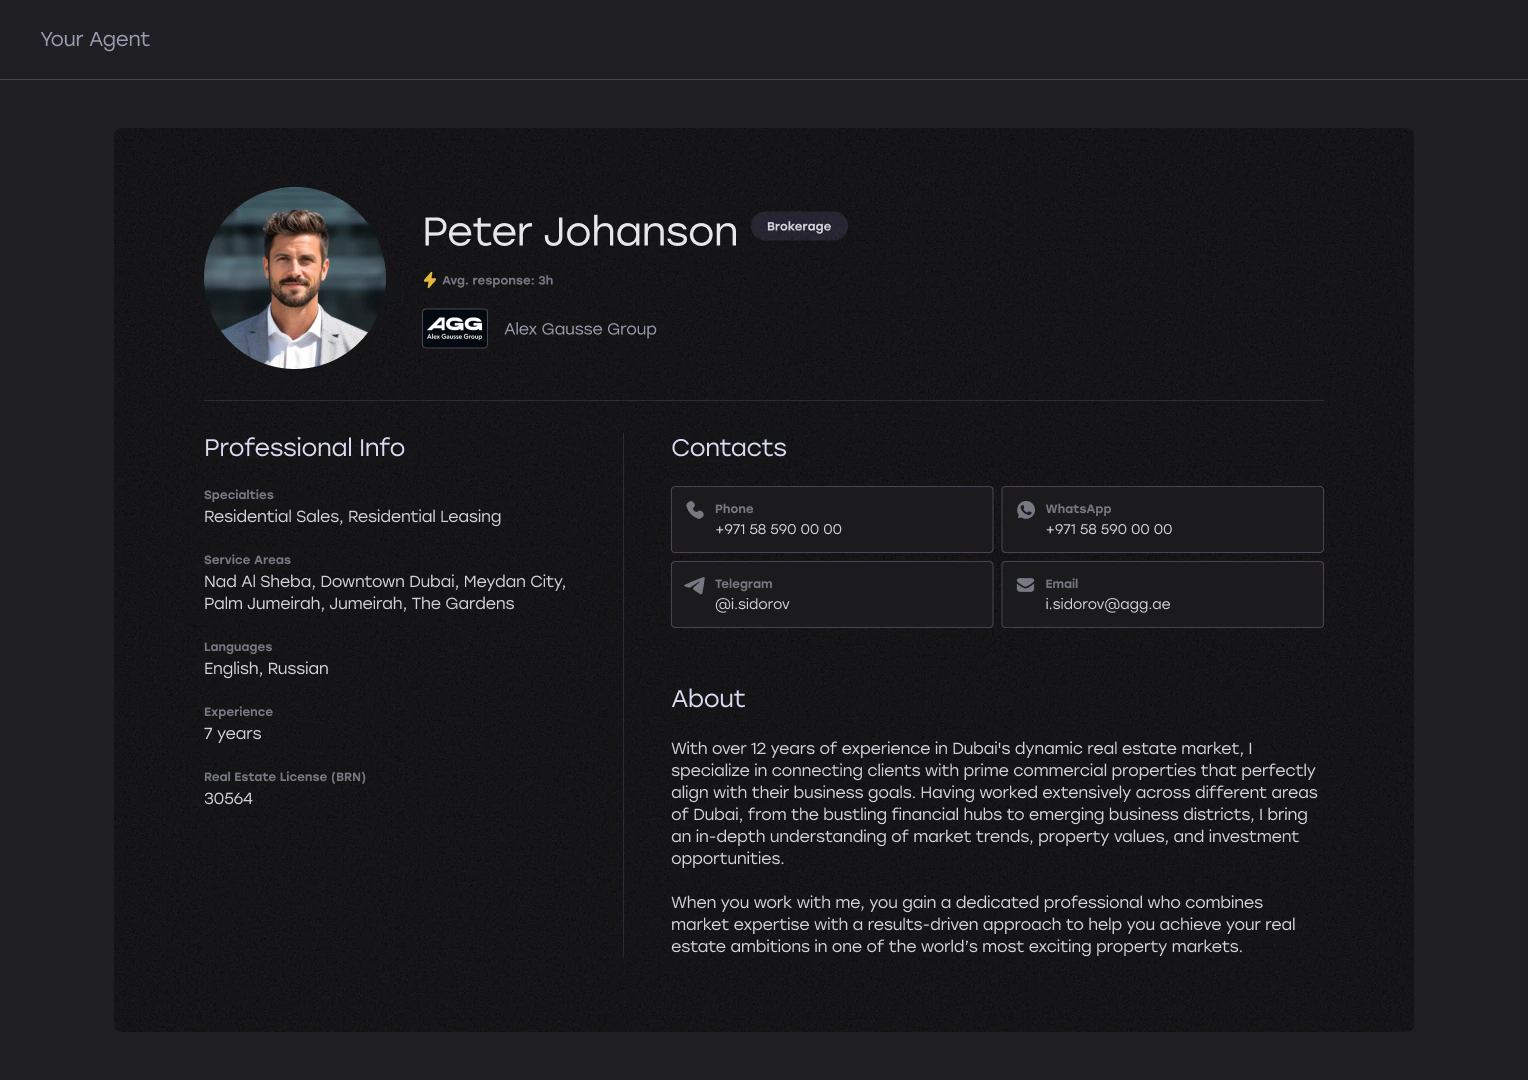
Task: Open Peter Johanson's profile photo
Action: (295, 278)
